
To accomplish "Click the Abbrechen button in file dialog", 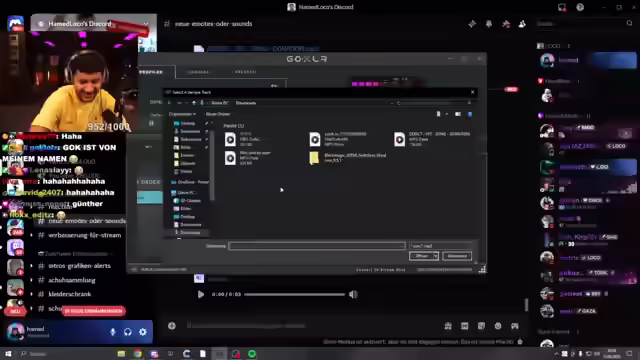I will pyautogui.click(x=457, y=256).
